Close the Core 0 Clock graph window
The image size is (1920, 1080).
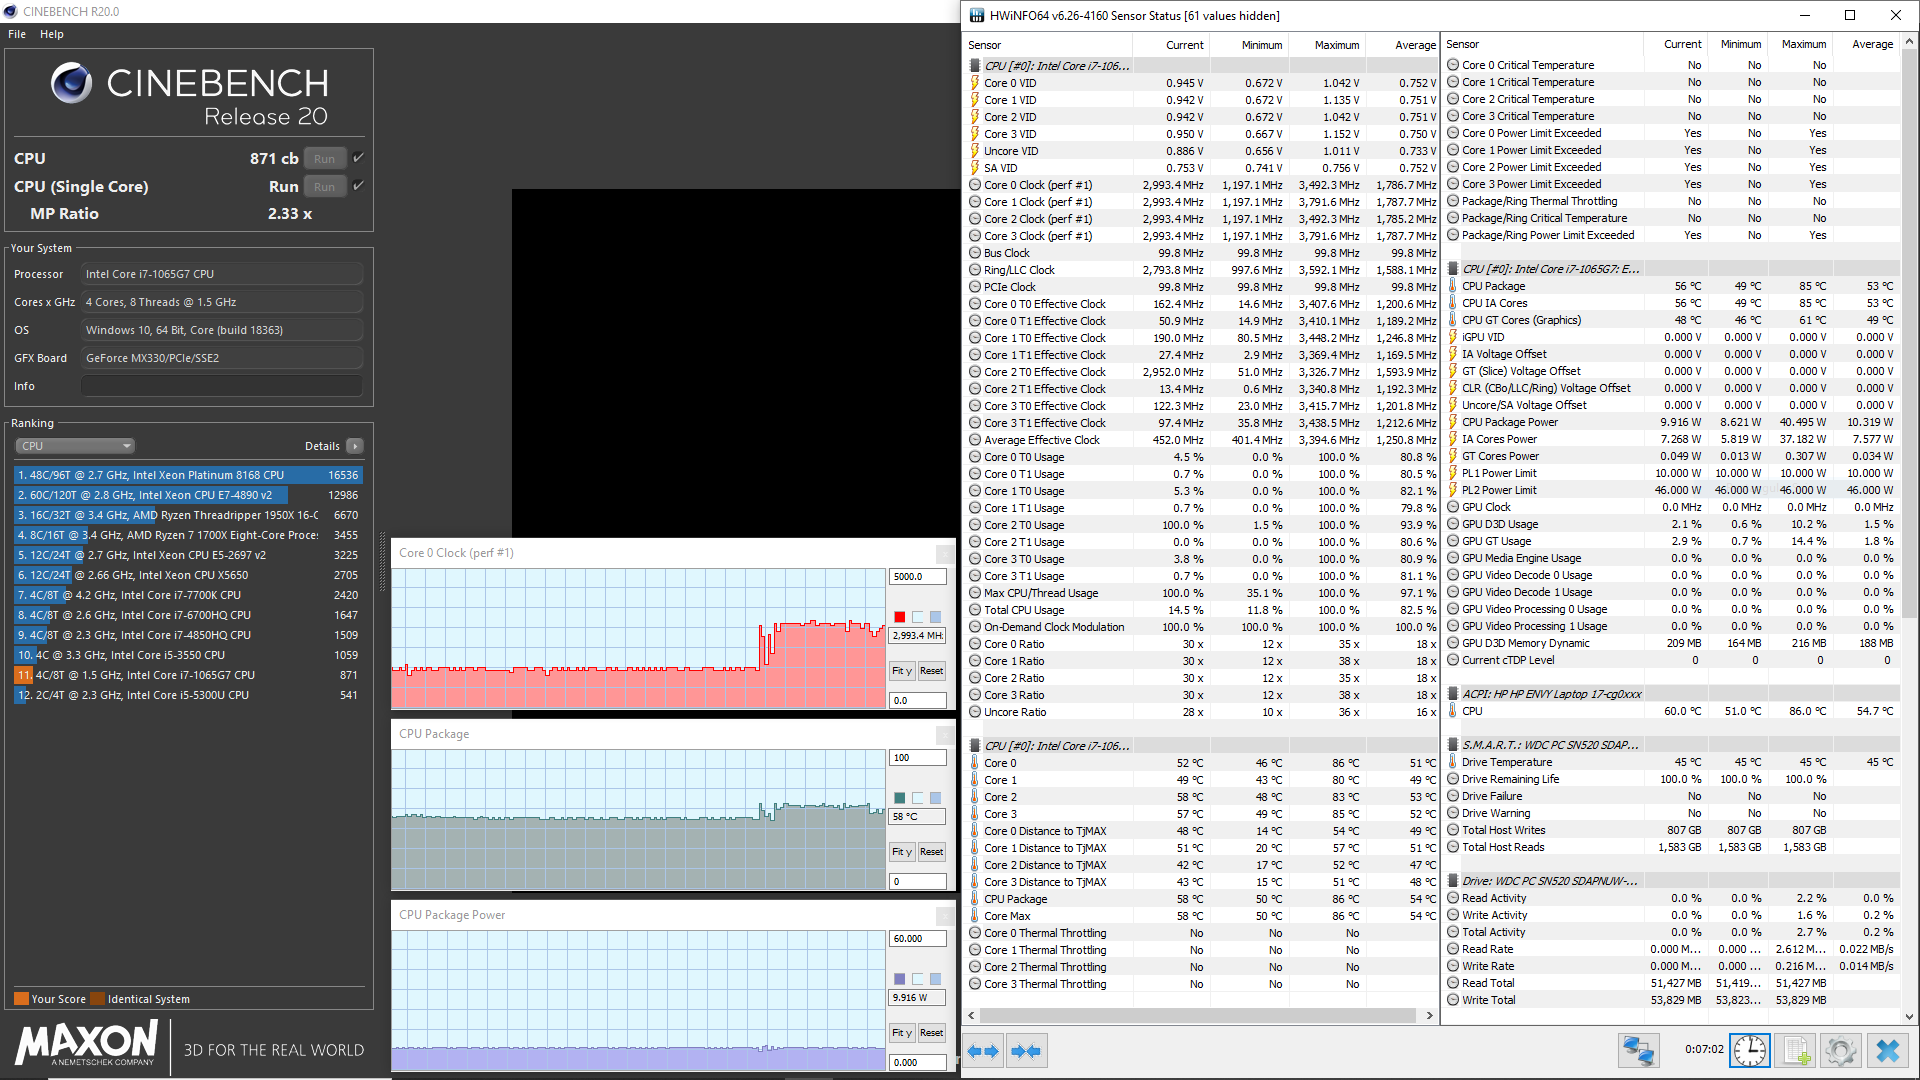(x=944, y=554)
